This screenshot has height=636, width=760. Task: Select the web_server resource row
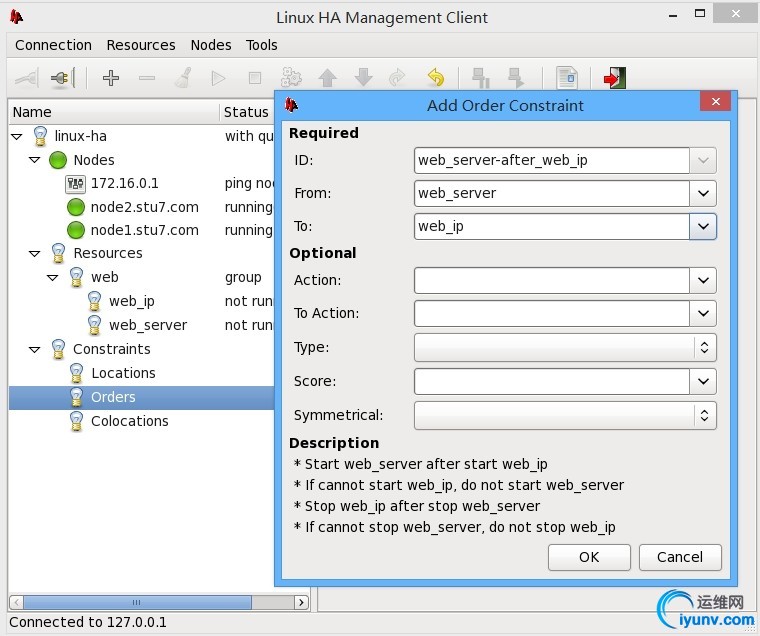click(142, 325)
